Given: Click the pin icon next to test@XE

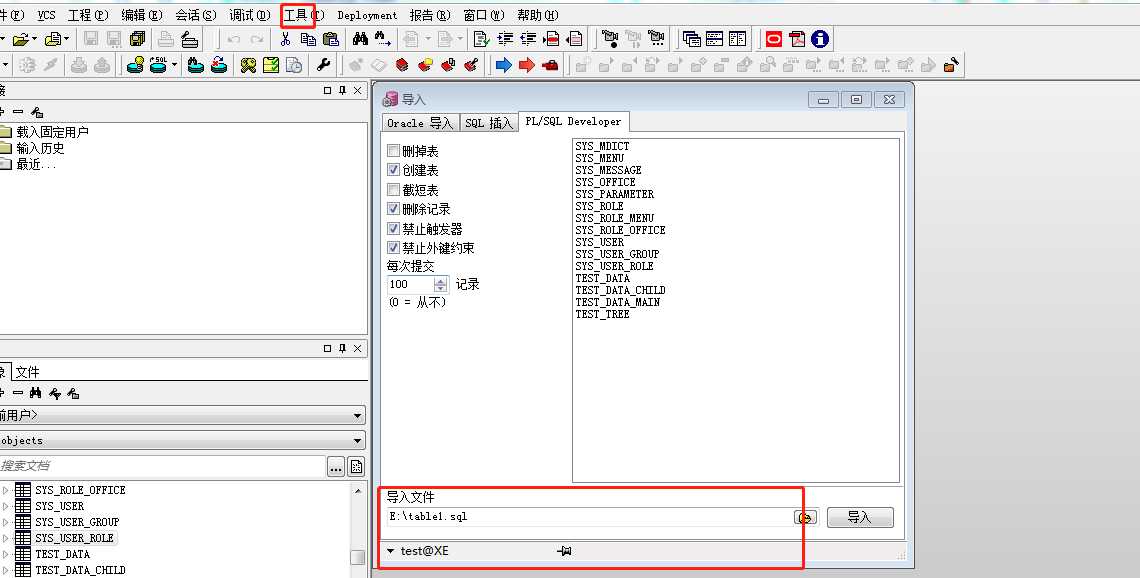Looking at the screenshot, I should (564, 551).
